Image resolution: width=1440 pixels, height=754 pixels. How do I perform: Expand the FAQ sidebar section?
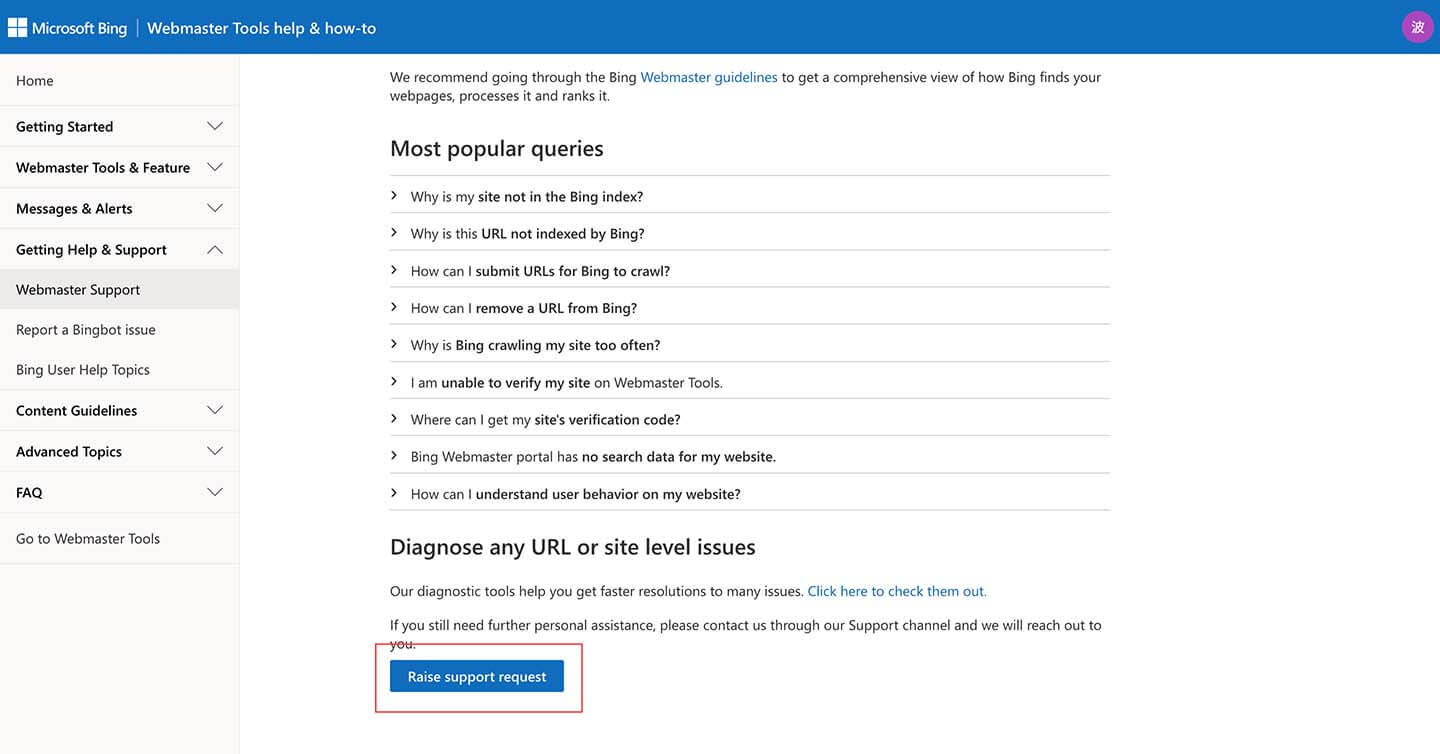pos(120,493)
